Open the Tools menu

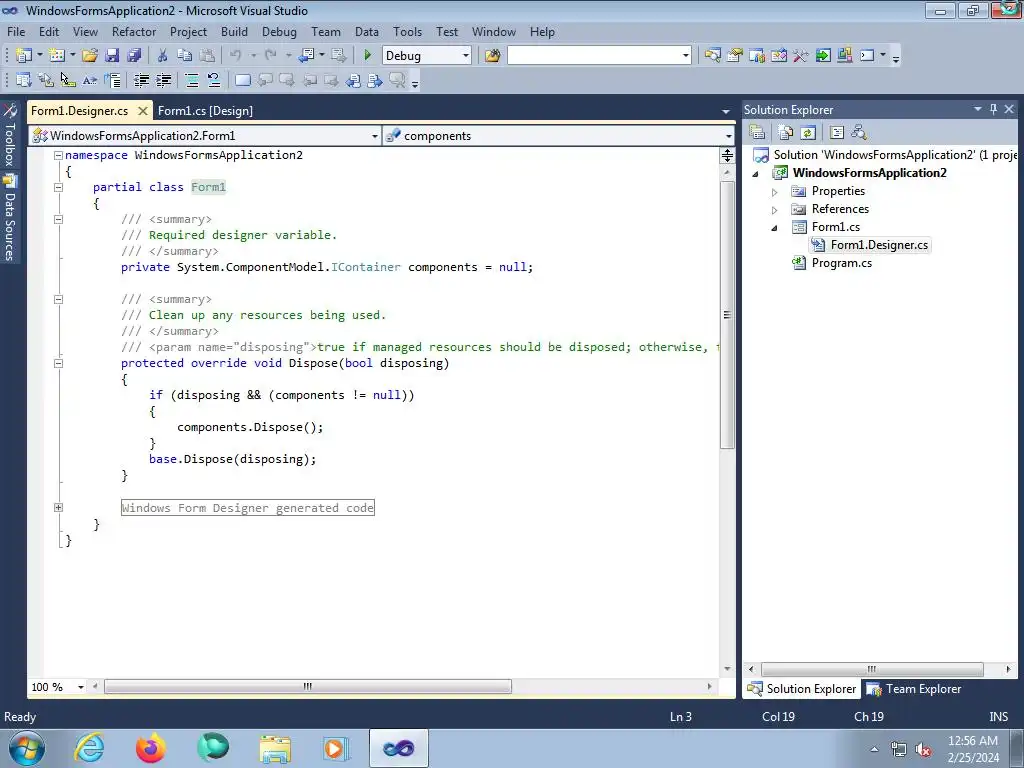coord(408,31)
